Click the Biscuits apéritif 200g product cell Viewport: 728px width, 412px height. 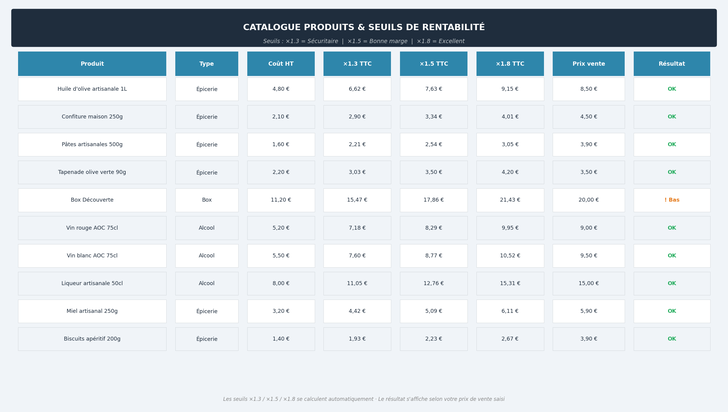tap(92, 339)
